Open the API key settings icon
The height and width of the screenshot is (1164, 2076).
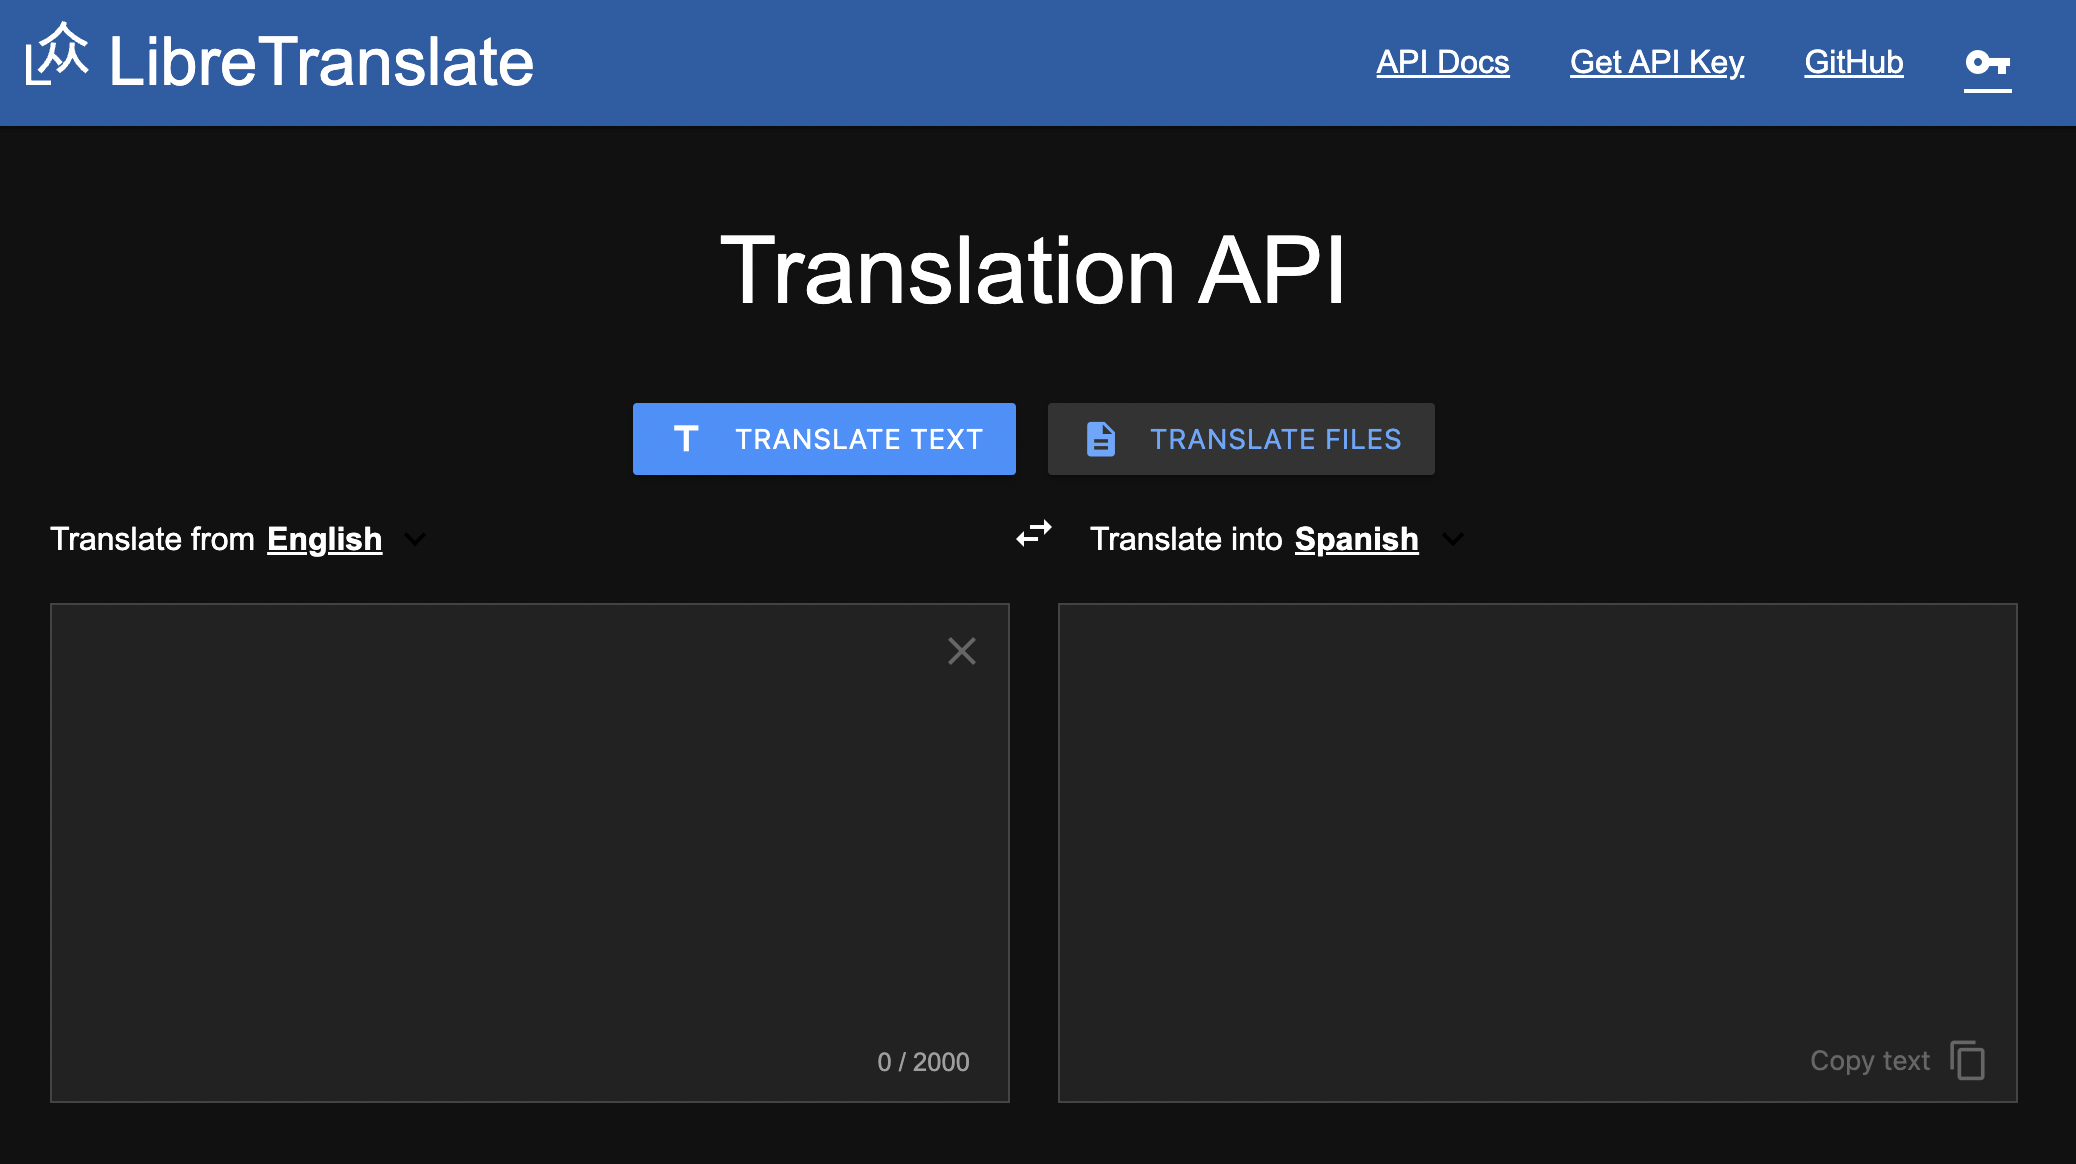[1987, 63]
